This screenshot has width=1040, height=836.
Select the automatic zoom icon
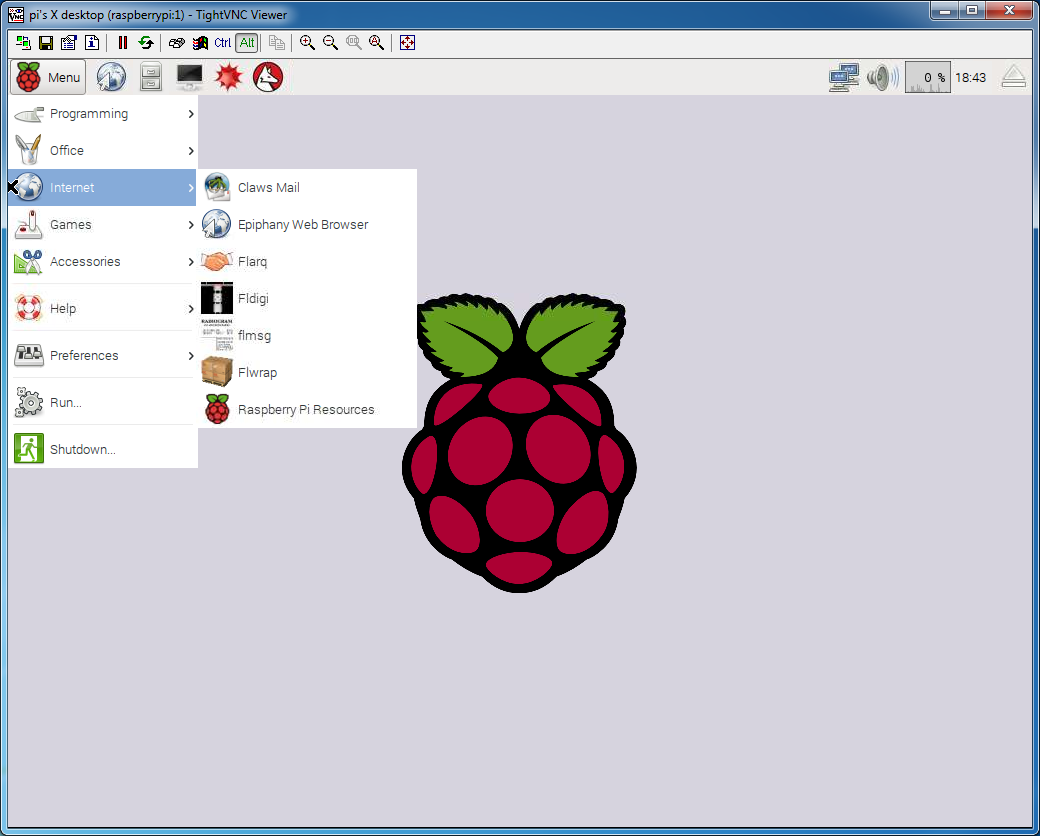[x=377, y=43]
